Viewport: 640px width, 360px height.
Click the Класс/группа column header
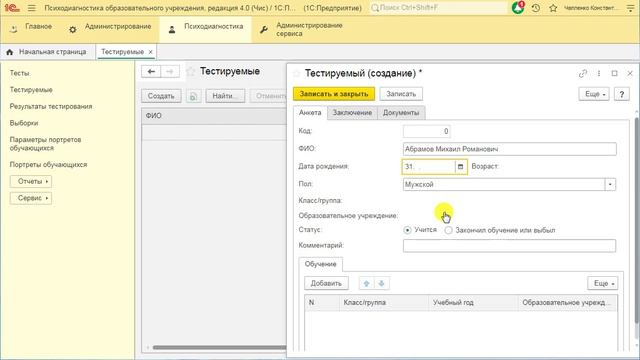384,303
